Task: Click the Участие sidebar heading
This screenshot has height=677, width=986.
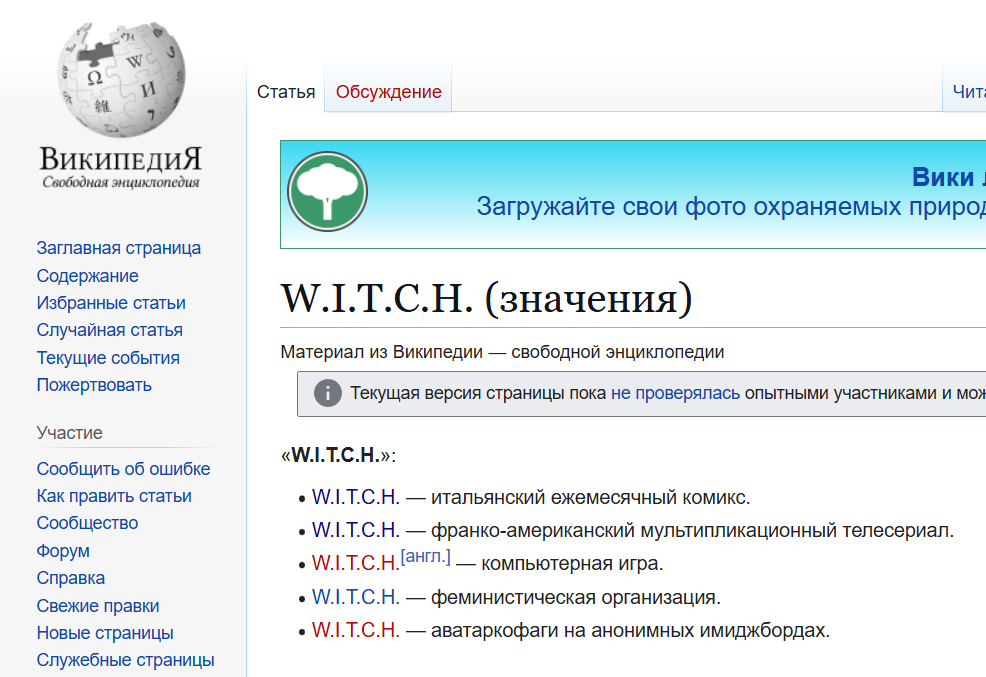Action: (69, 433)
